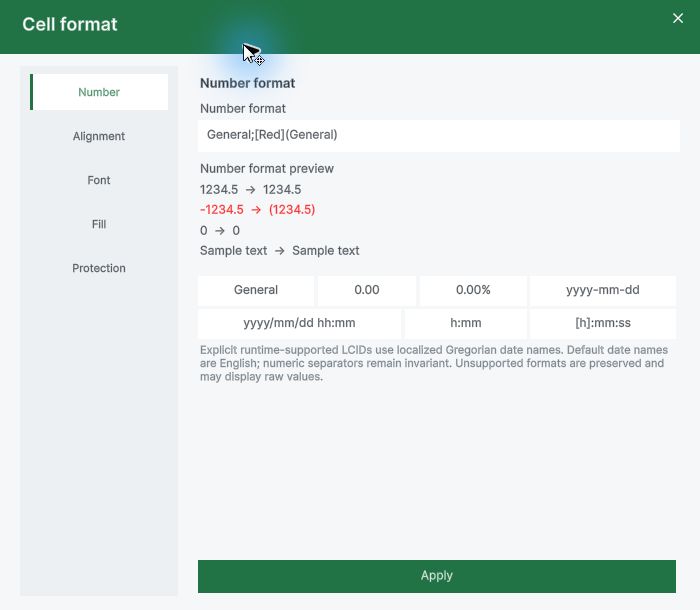This screenshot has width=700, height=610.
Task: Select the 0.00% percentage format preset
Action: pos(473,290)
